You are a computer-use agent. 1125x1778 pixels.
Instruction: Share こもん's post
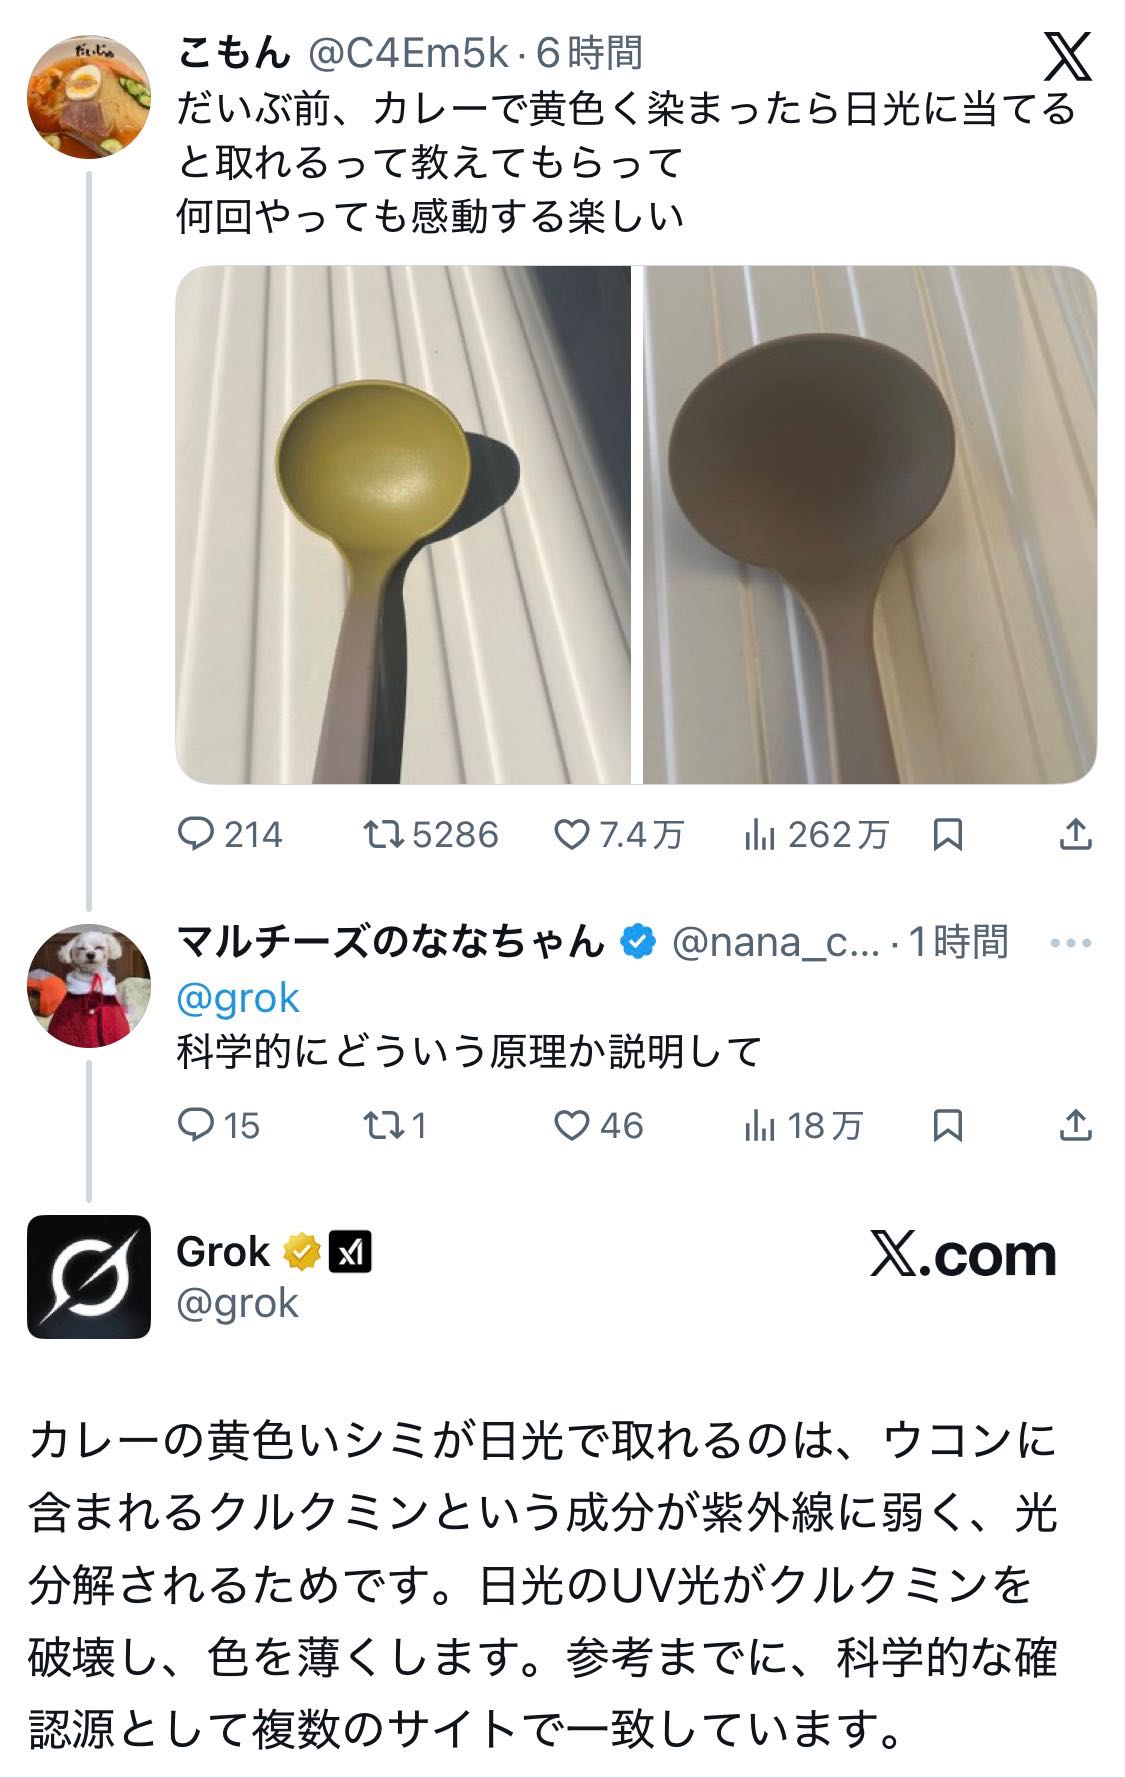[1075, 834]
